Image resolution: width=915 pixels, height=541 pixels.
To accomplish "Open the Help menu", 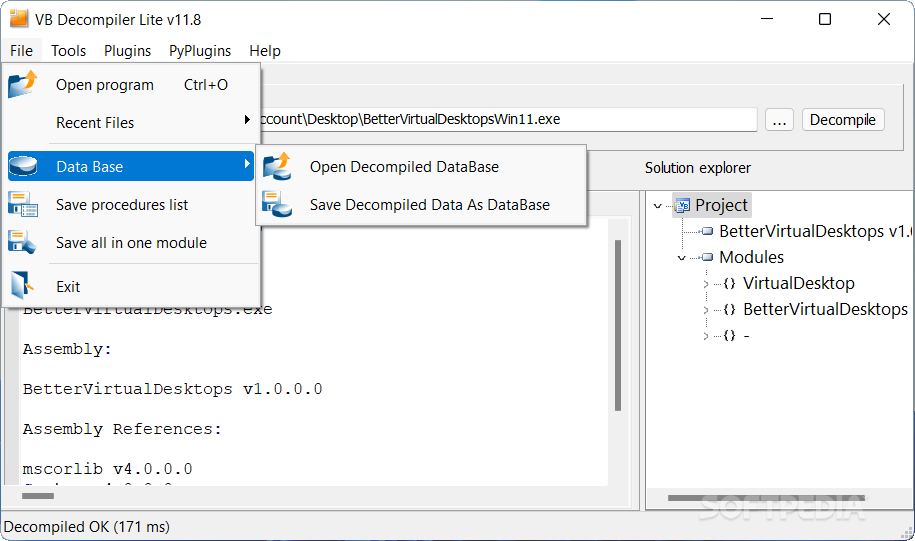I will (265, 51).
